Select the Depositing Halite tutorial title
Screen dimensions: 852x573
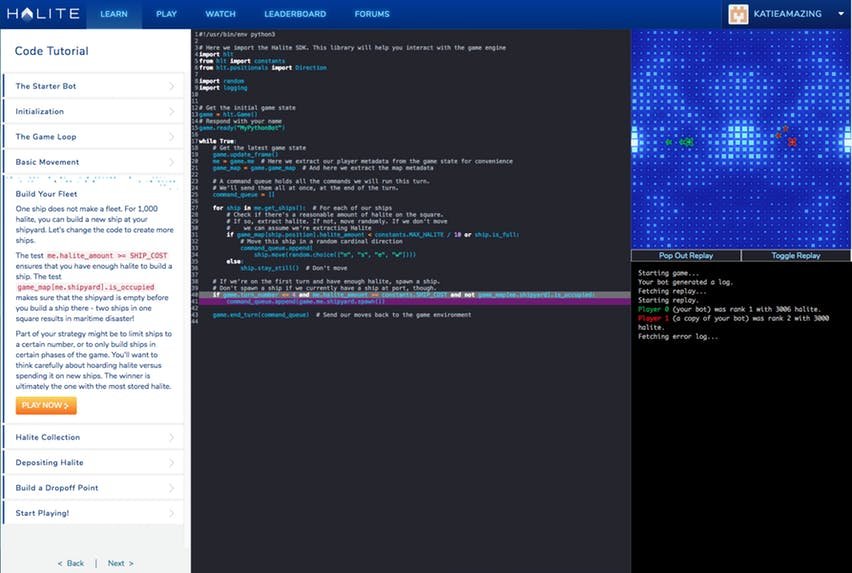point(49,463)
